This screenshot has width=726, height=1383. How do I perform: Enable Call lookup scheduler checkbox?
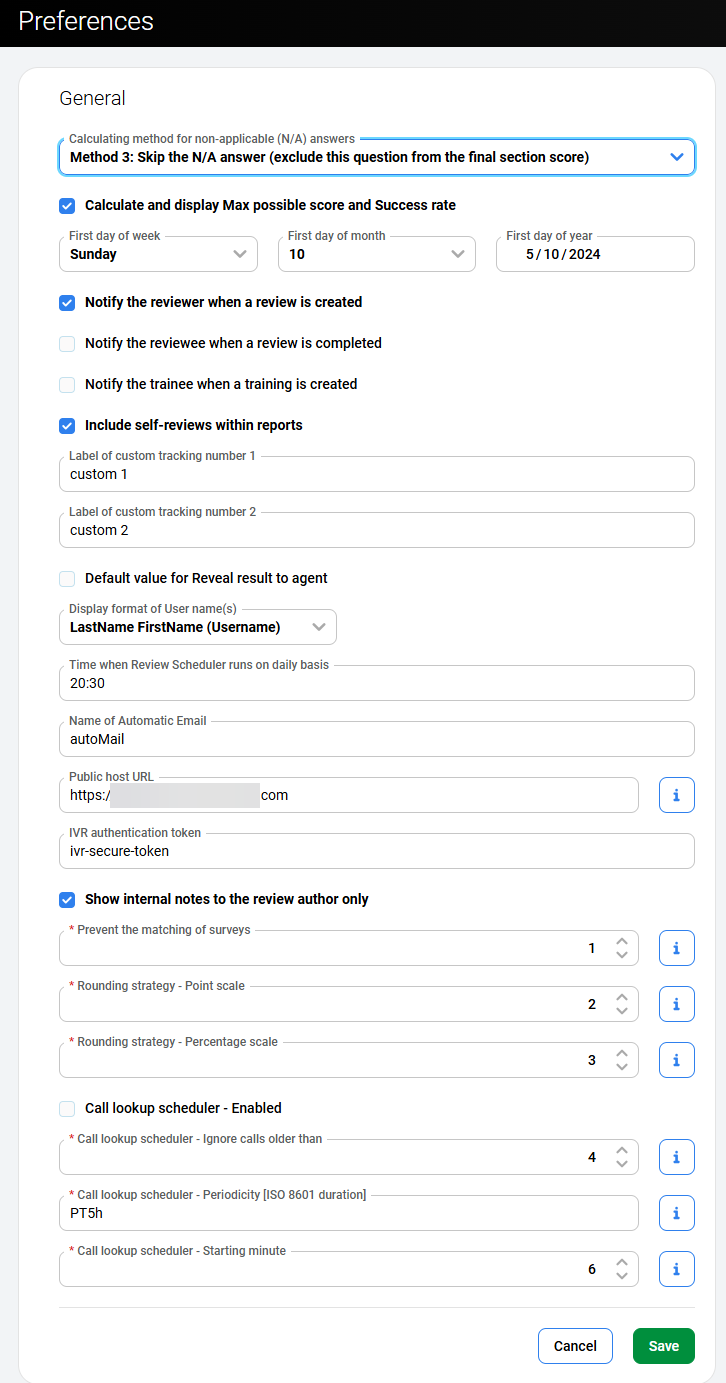coord(67,1108)
